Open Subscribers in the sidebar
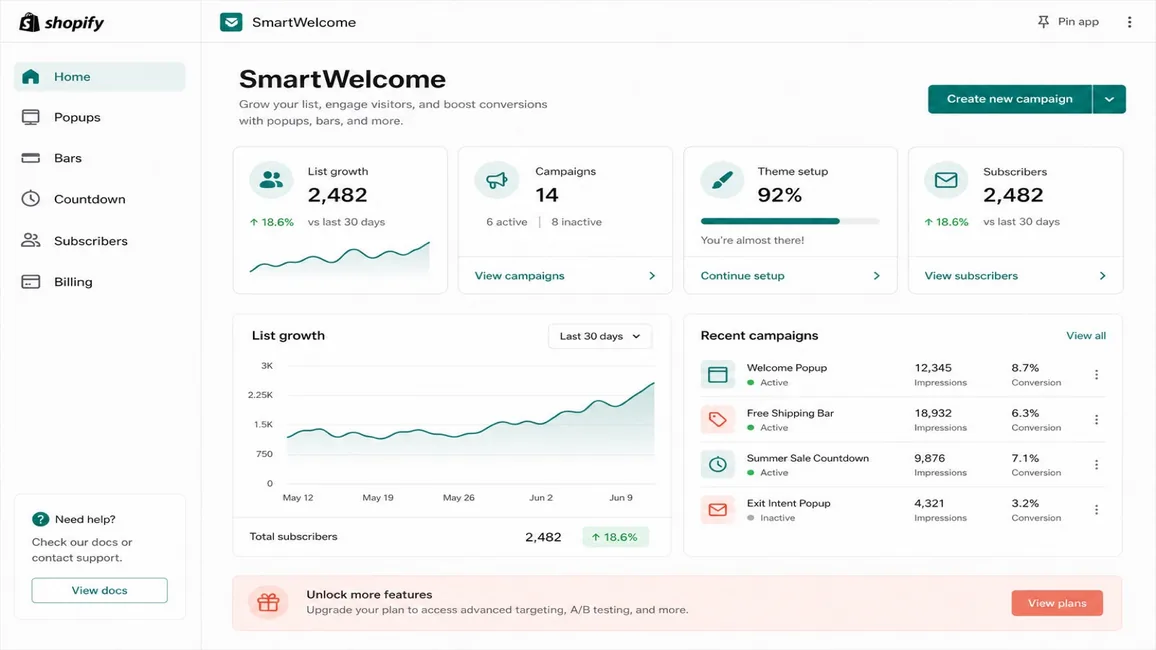The height and width of the screenshot is (650, 1156). (100, 240)
